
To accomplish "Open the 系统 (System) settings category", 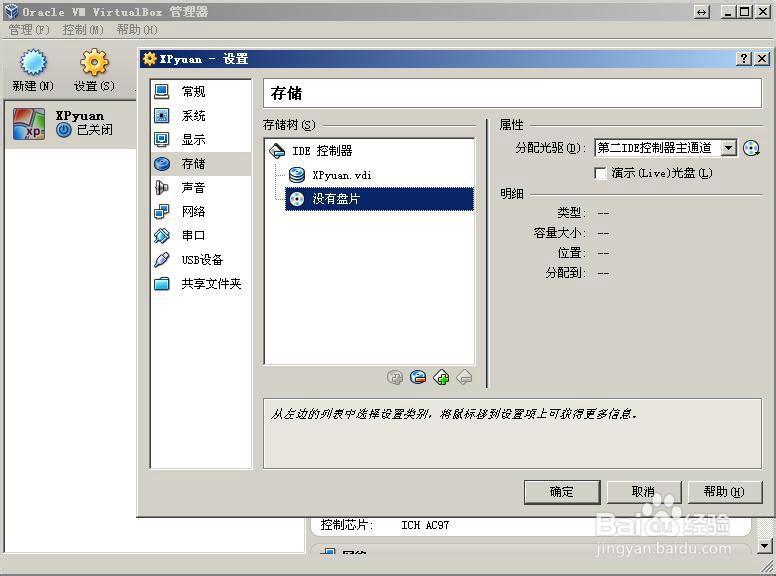I will [200, 116].
